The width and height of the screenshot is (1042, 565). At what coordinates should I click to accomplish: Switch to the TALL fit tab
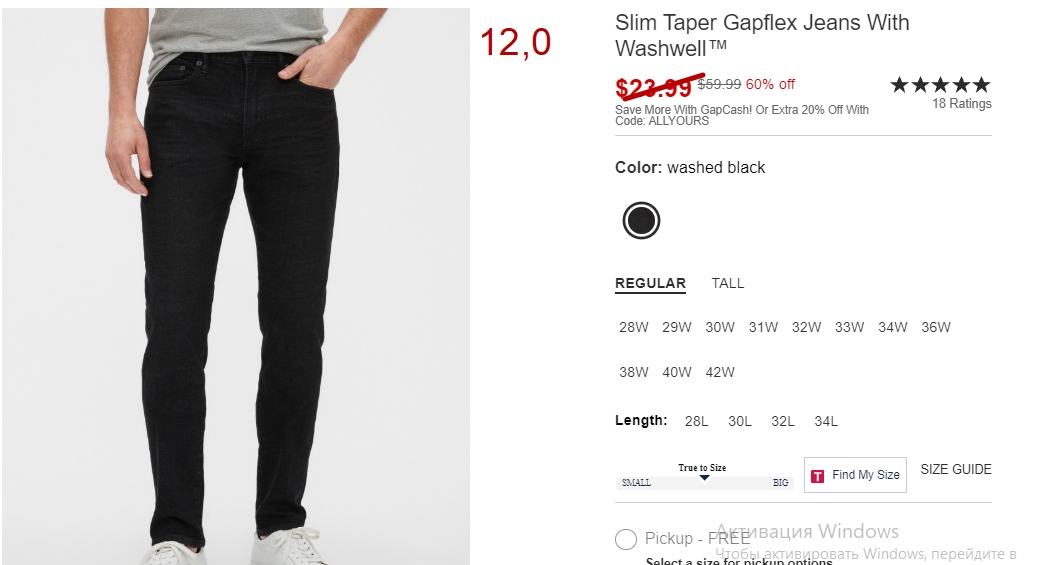pos(728,283)
